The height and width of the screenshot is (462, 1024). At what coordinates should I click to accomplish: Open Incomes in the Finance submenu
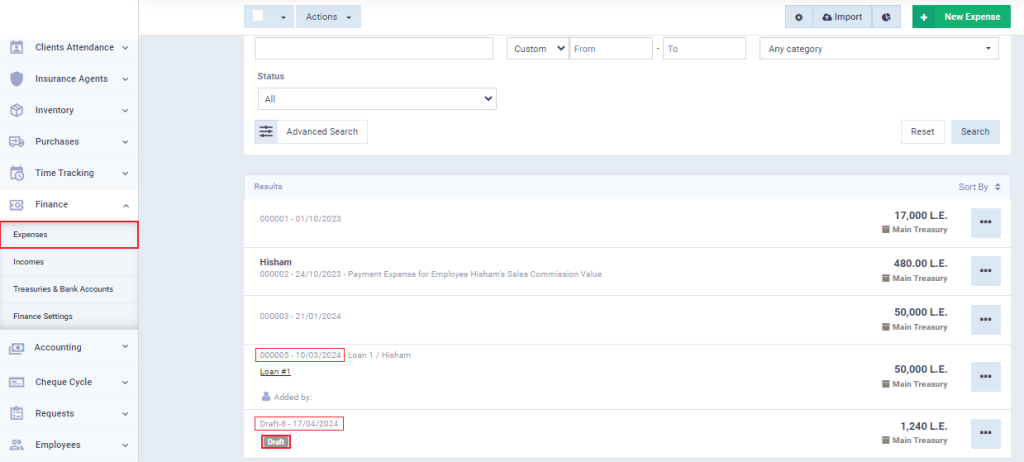tap(28, 262)
